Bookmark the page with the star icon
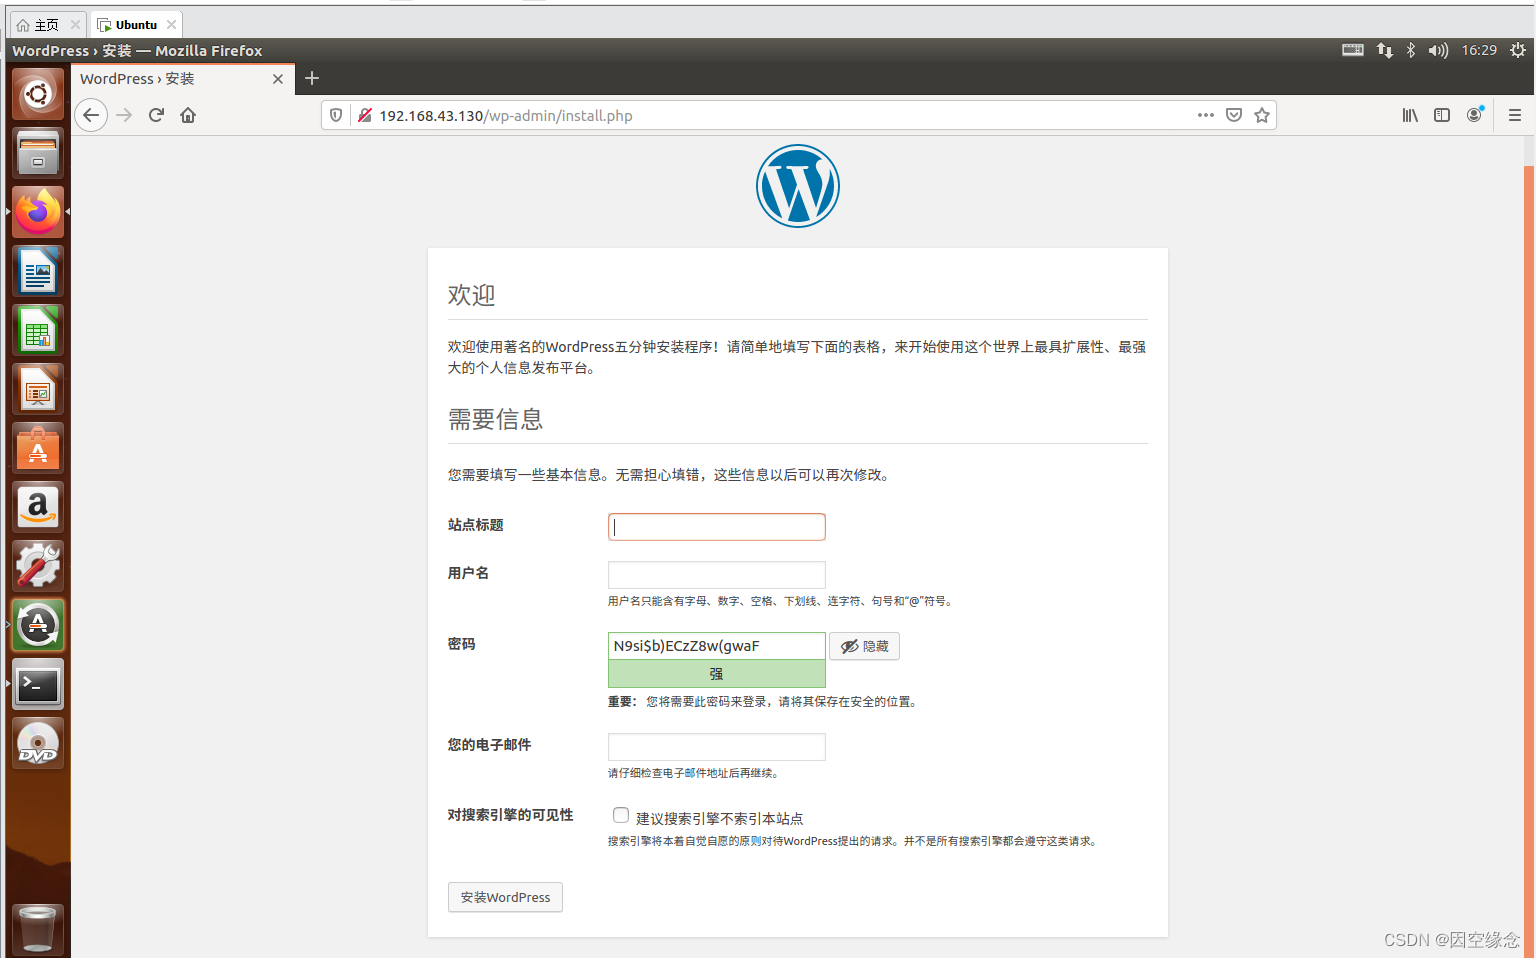 click(1261, 115)
